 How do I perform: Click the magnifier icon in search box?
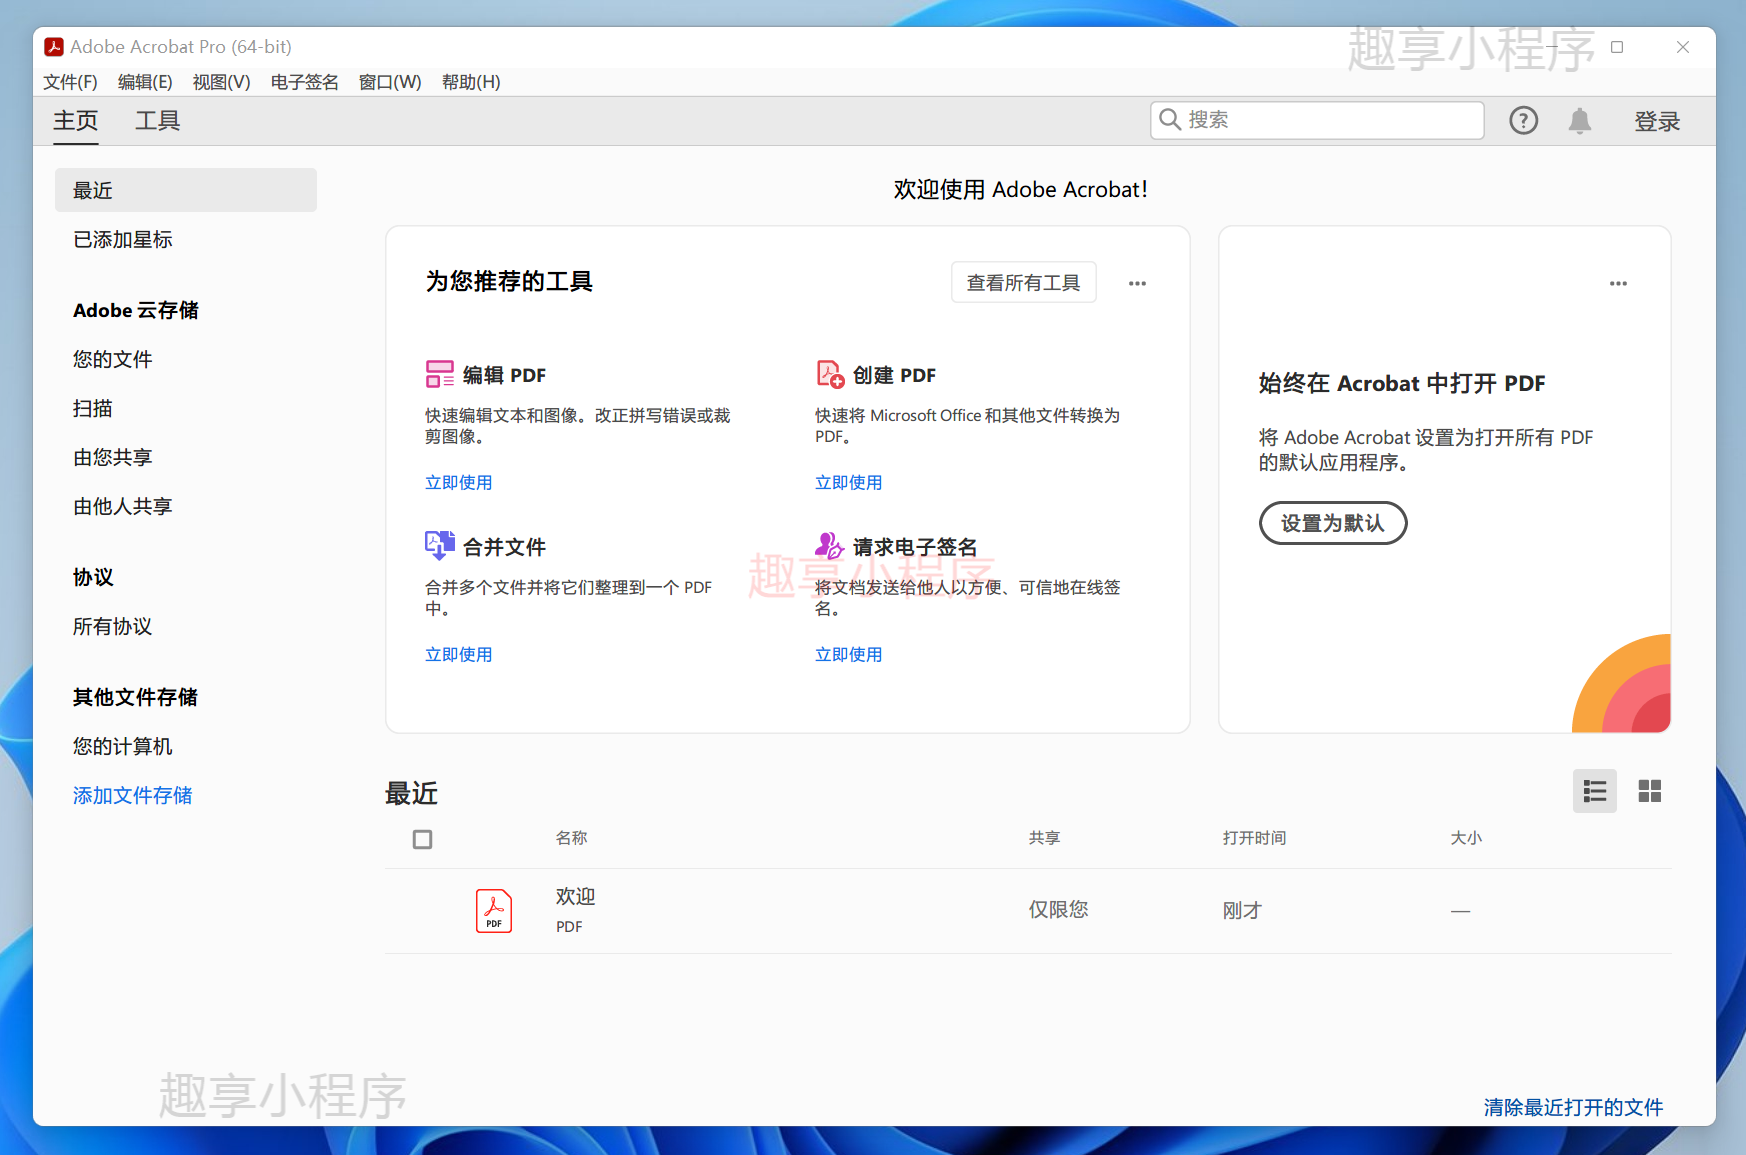click(x=1170, y=120)
